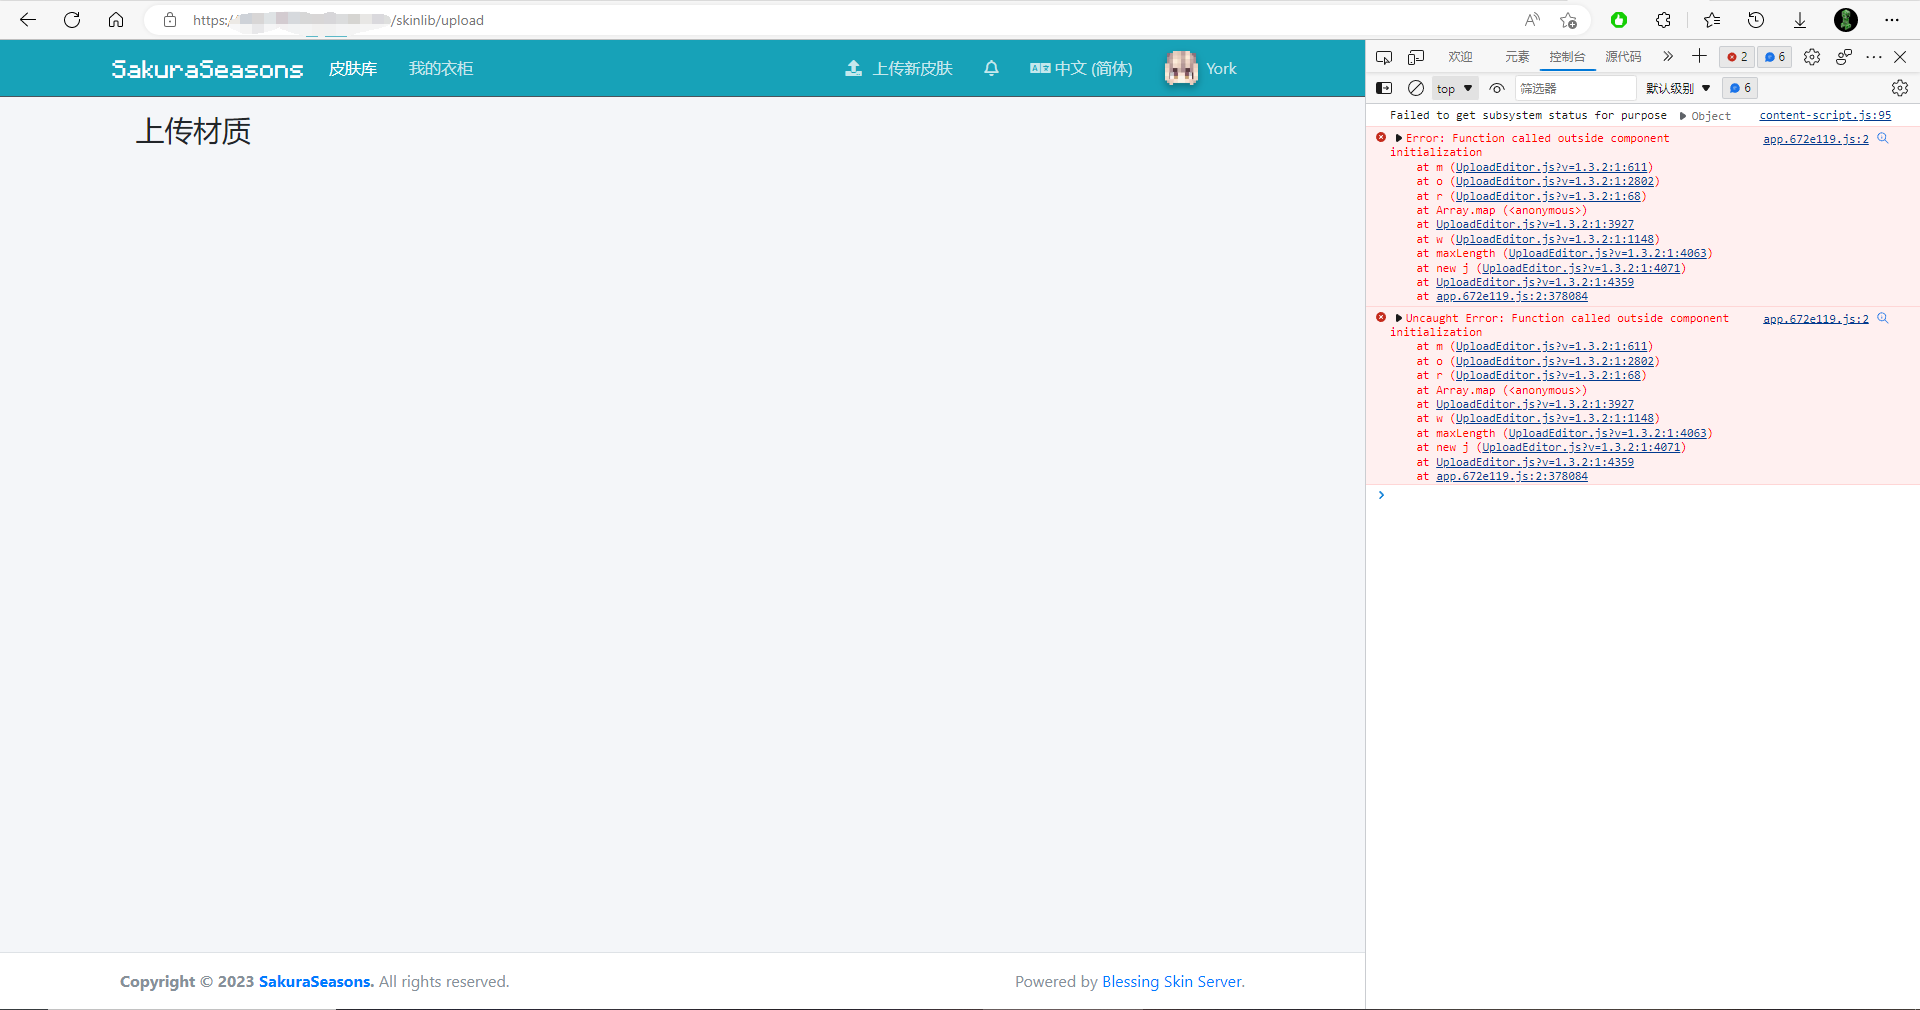Click the browser address bar URL
The image size is (1920, 1010).
pos(338,20)
